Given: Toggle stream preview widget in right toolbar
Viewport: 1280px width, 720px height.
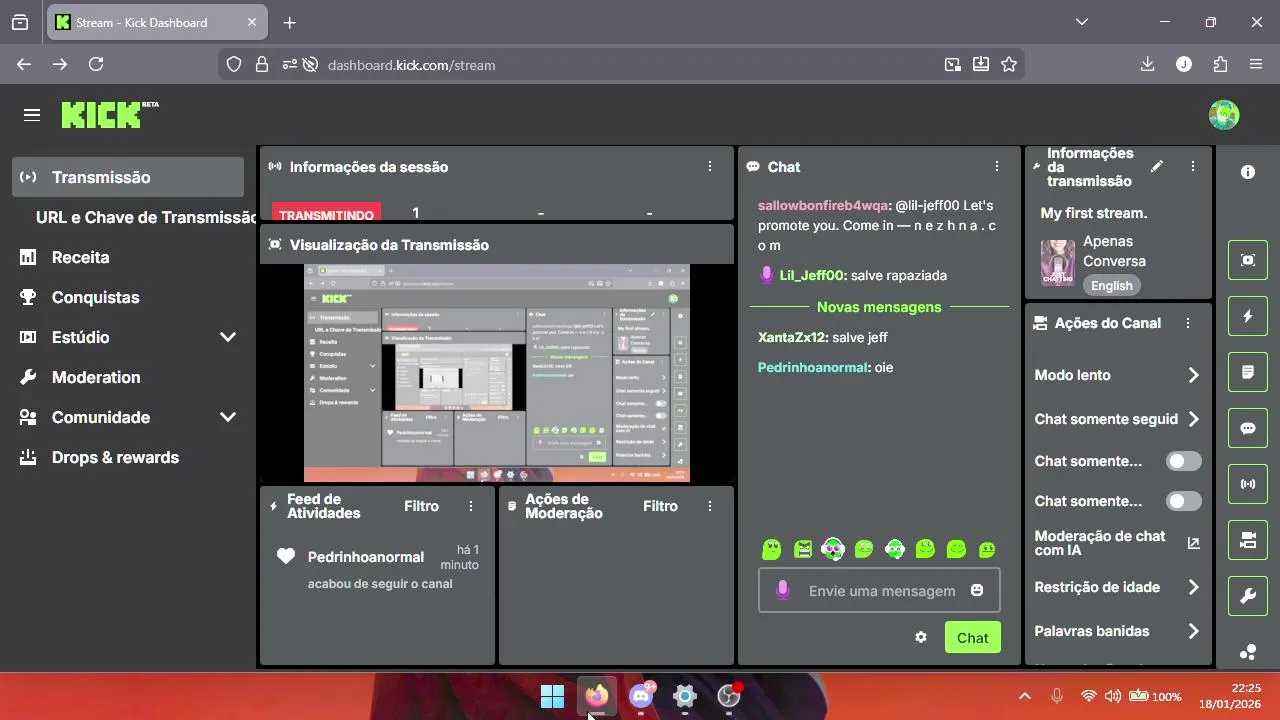Looking at the screenshot, I should 1248,260.
